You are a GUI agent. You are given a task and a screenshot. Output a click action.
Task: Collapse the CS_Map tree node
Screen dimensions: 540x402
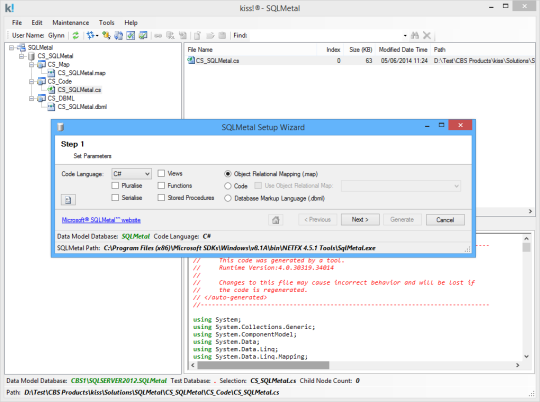click(32, 64)
